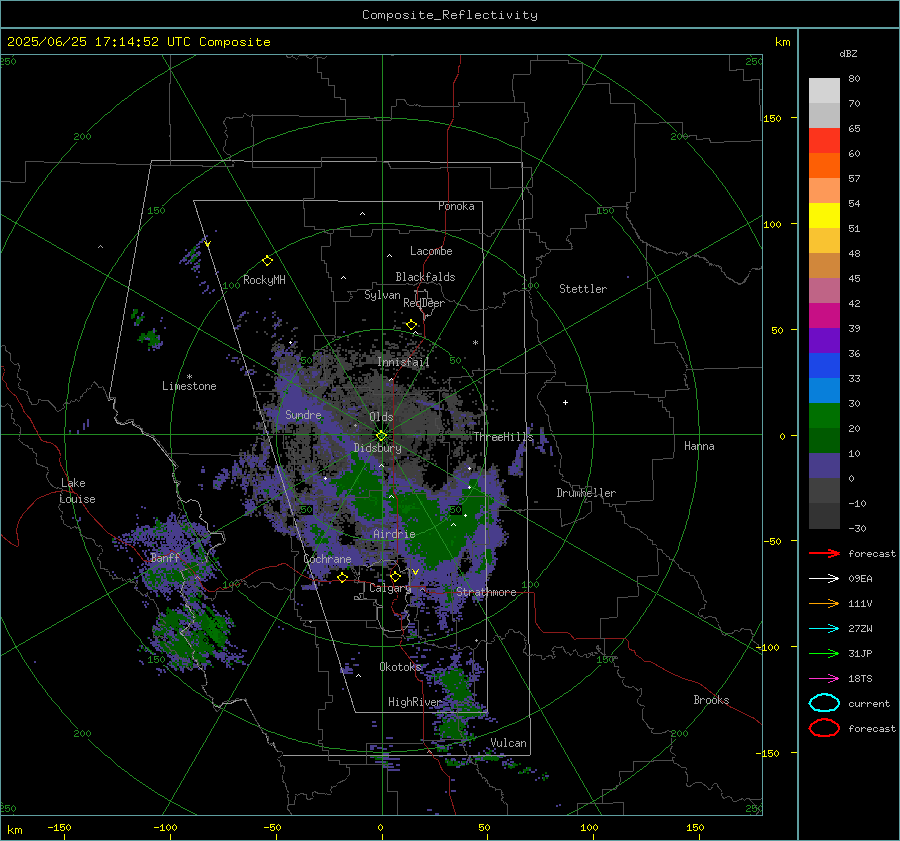Click the yellow diamond marker just above Calgary
Image resolution: width=900 pixels, height=841 pixels.
pyautogui.click(x=395, y=576)
